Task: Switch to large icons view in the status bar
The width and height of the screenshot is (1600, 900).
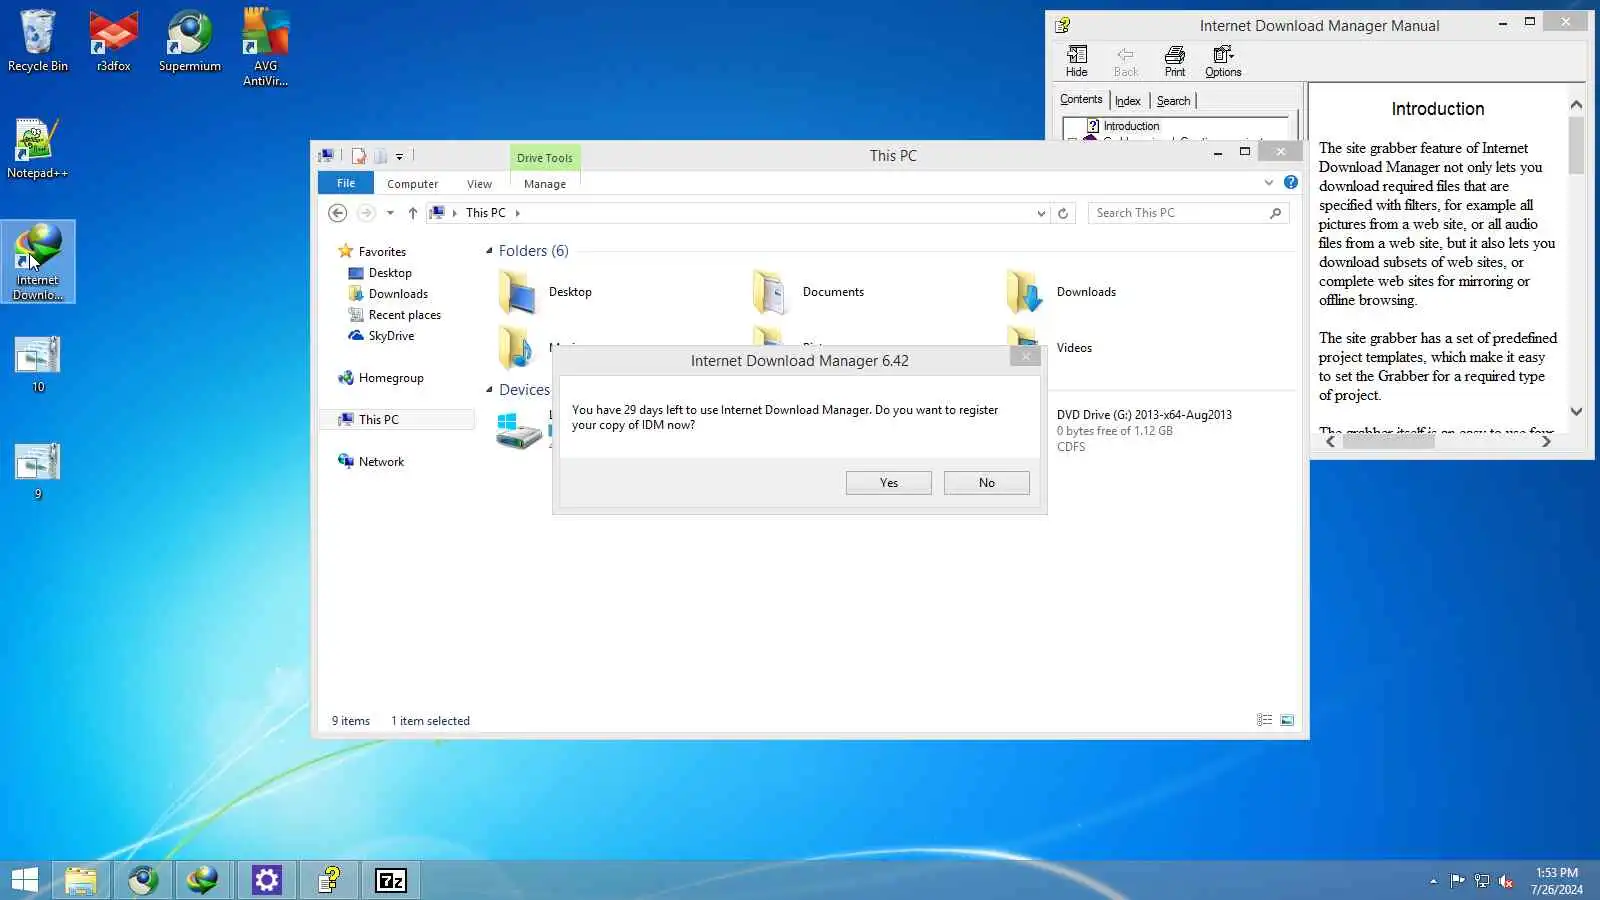Action: tap(1287, 720)
